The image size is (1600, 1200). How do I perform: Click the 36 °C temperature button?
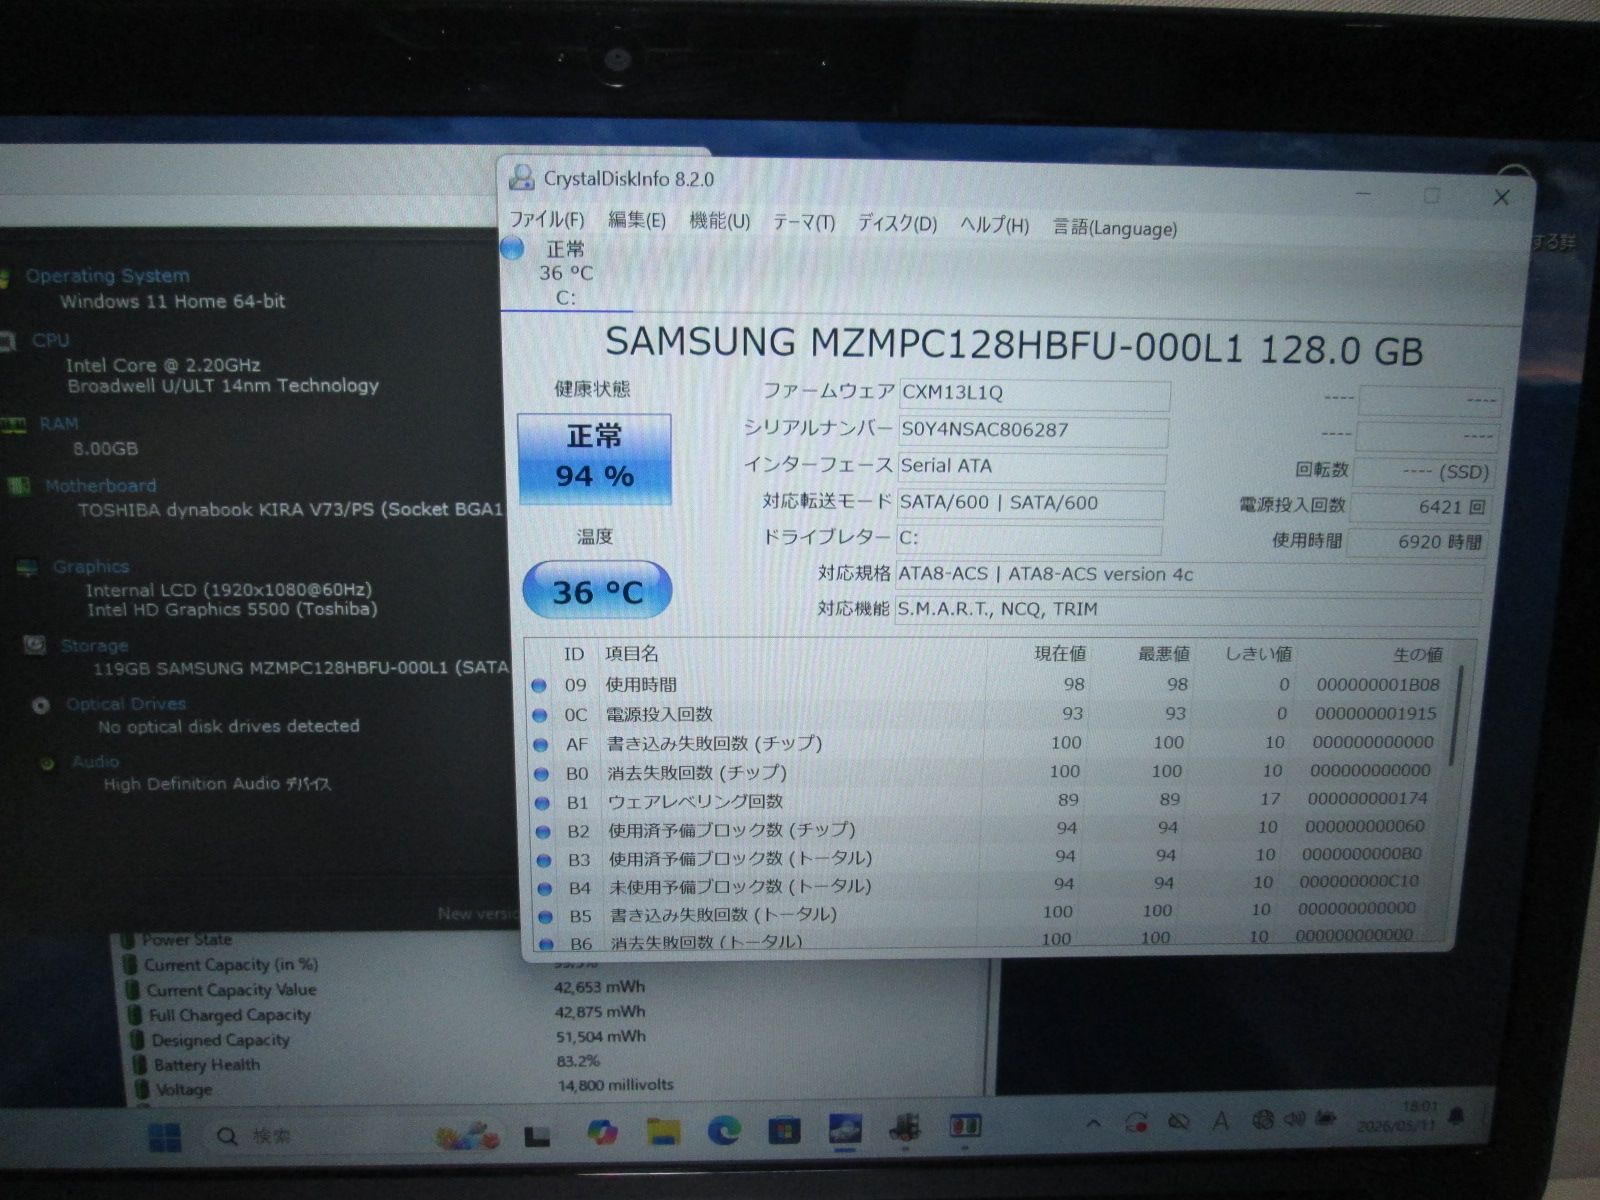(x=597, y=591)
